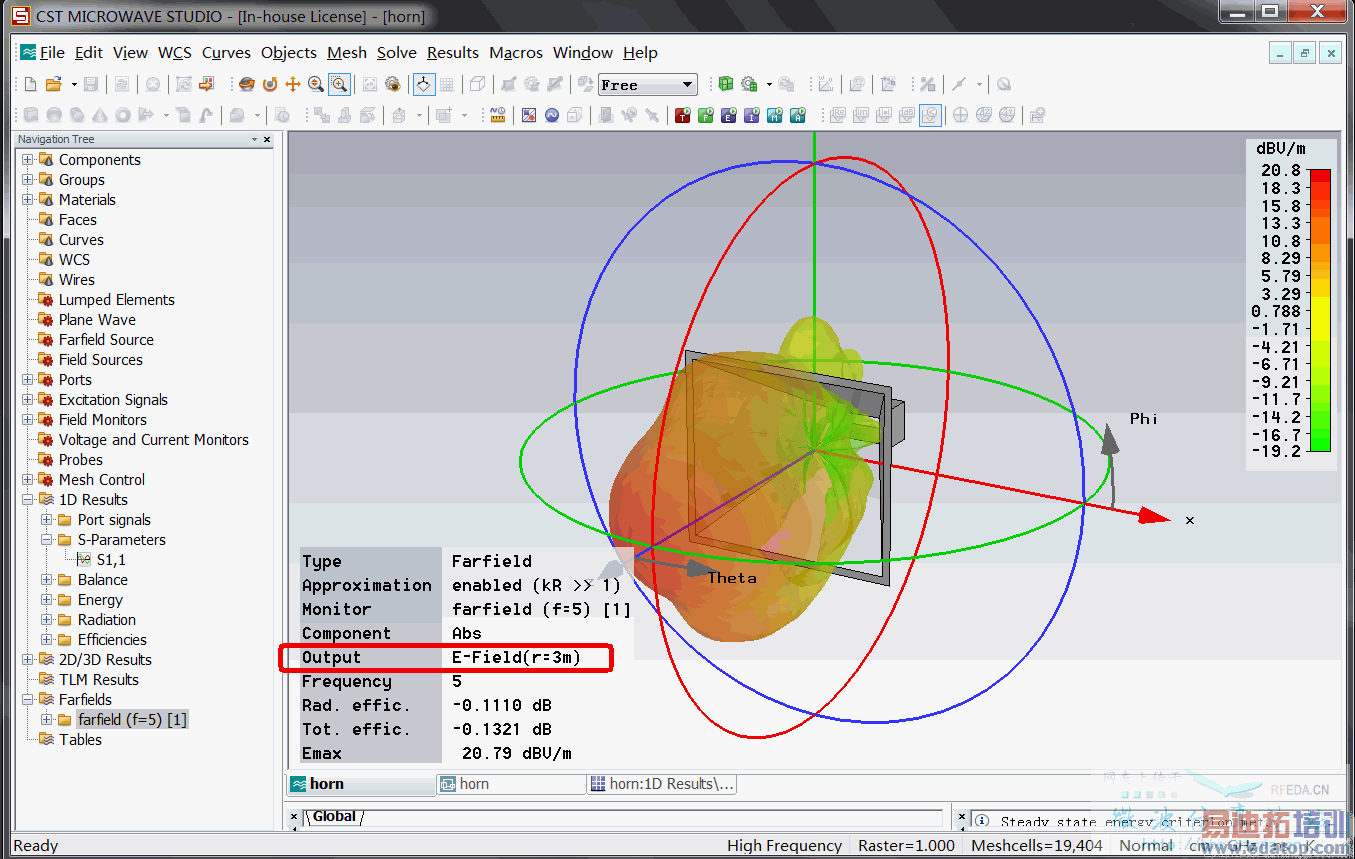Image resolution: width=1355 pixels, height=859 pixels.
Task: Open the Results menu
Action: (x=452, y=53)
